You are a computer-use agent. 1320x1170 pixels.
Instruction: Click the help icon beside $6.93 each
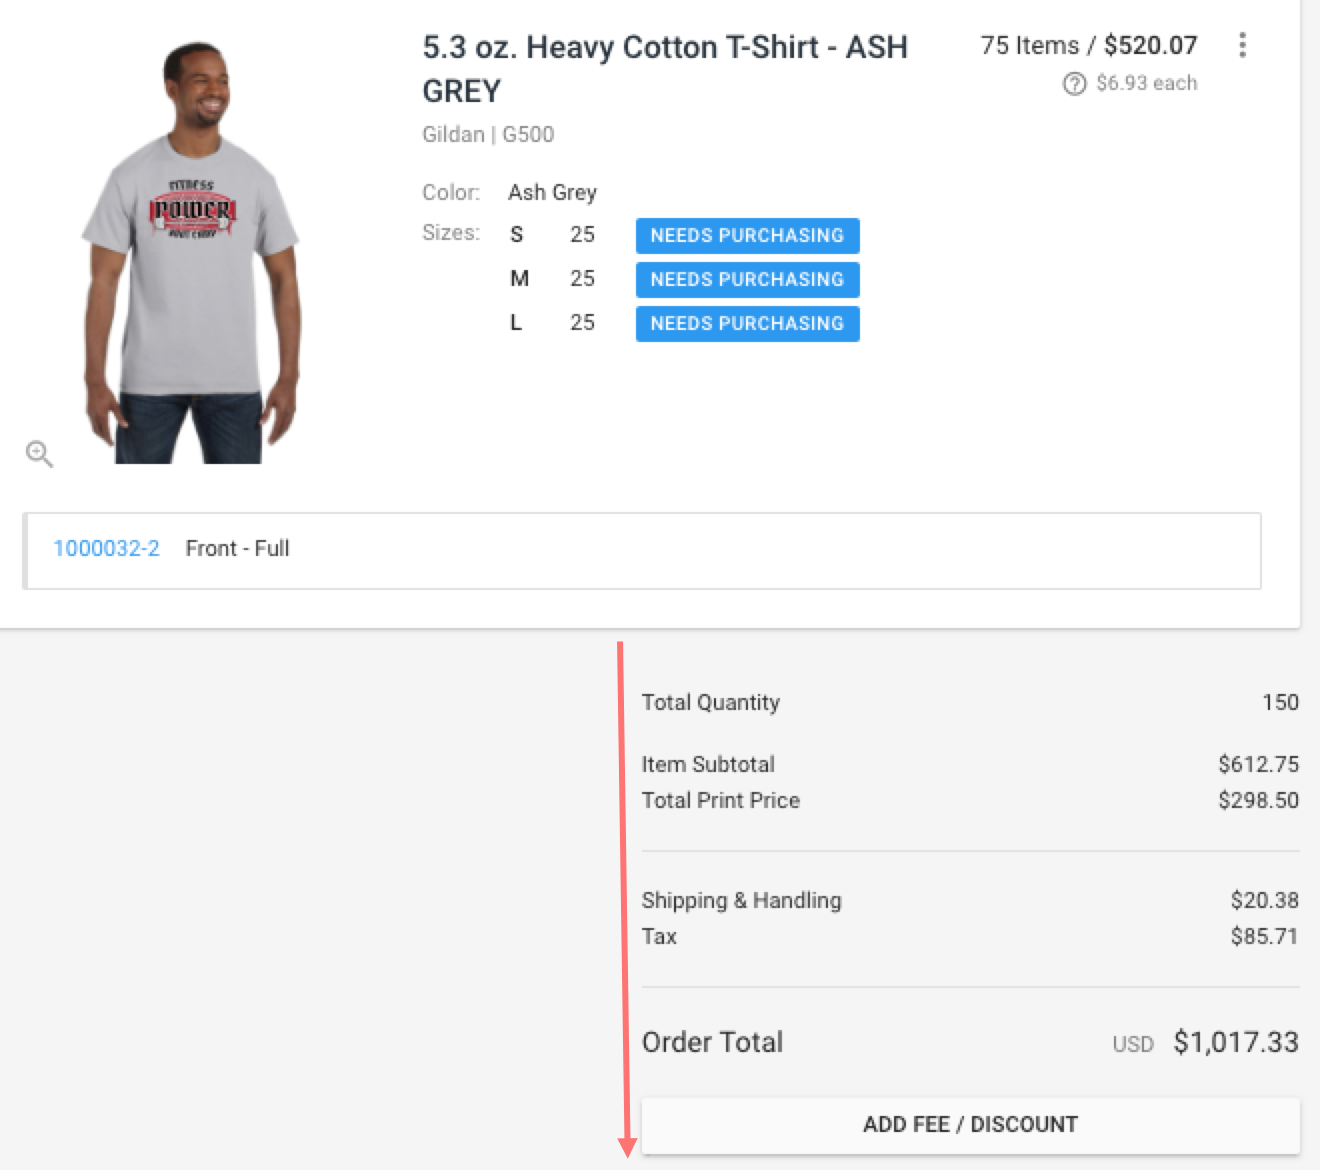[x=1072, y=83]
